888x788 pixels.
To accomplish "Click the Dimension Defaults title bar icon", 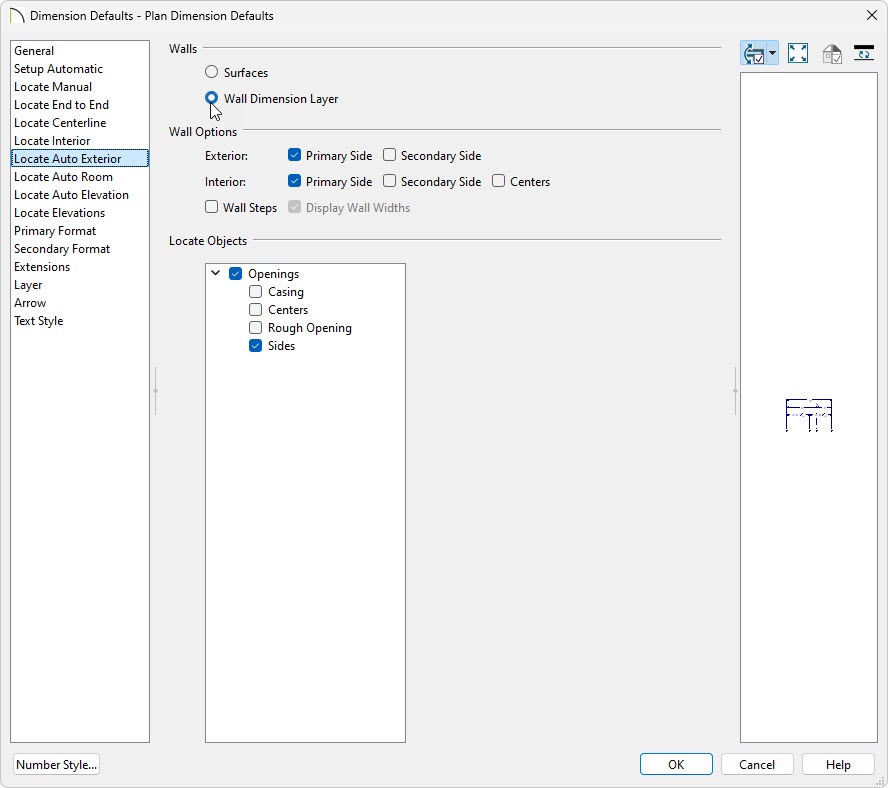I will 17,15.
